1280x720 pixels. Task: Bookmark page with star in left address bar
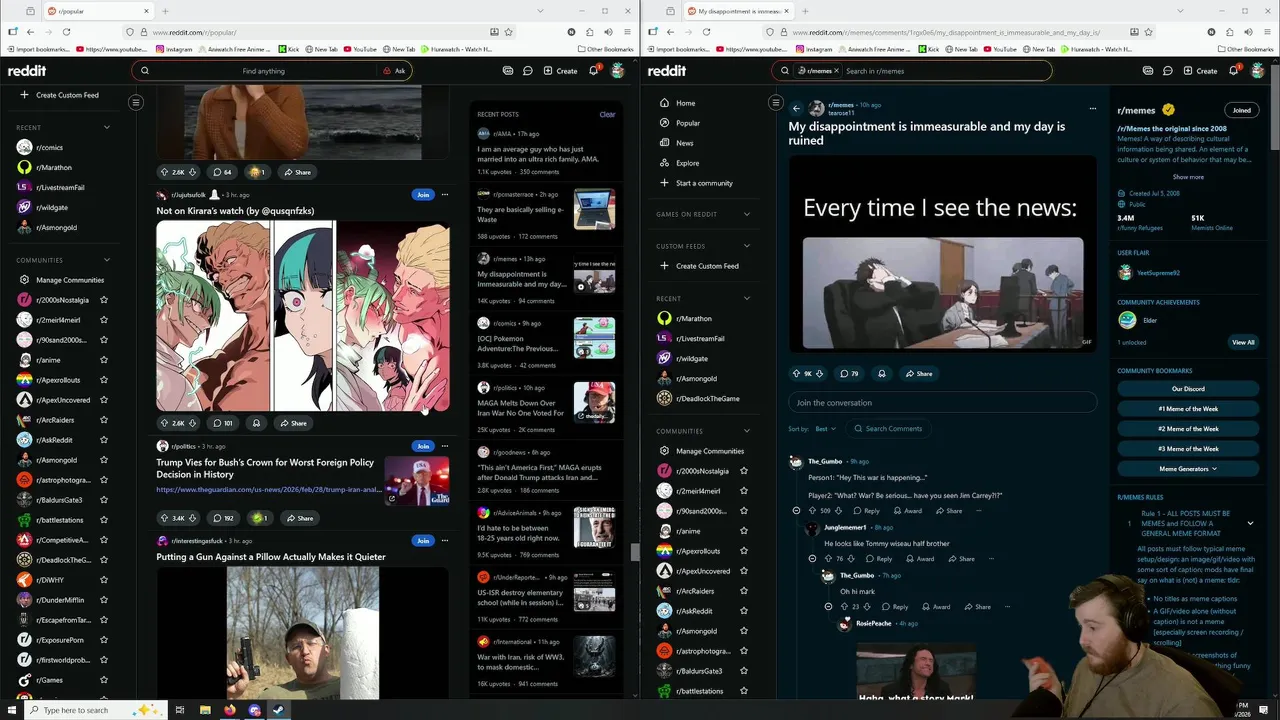tap(509, 32)
